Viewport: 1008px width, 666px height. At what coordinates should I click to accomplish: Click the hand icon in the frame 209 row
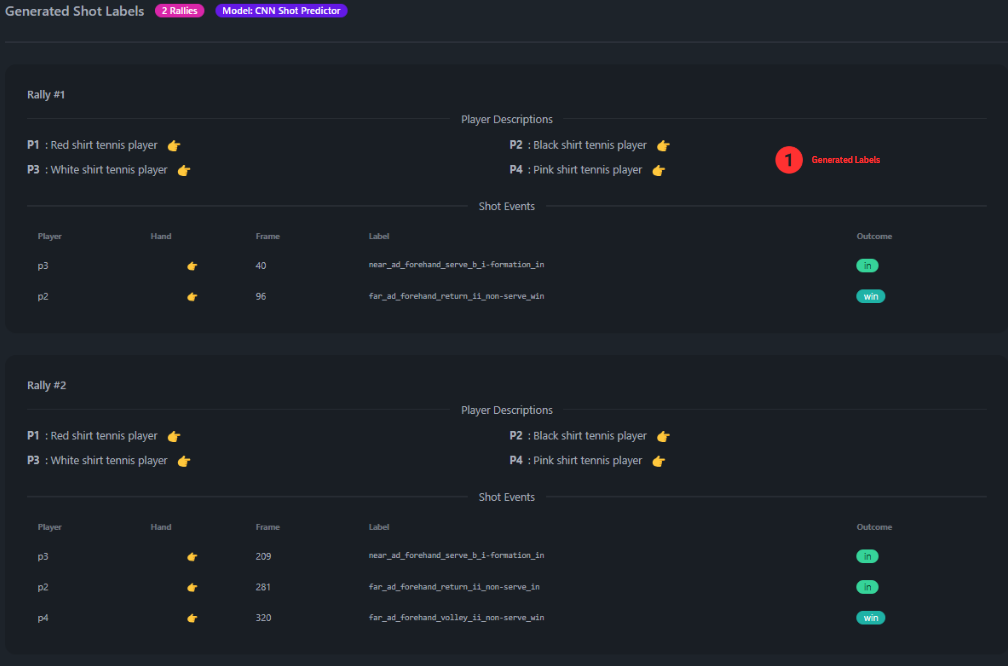(x=192, y=556)
